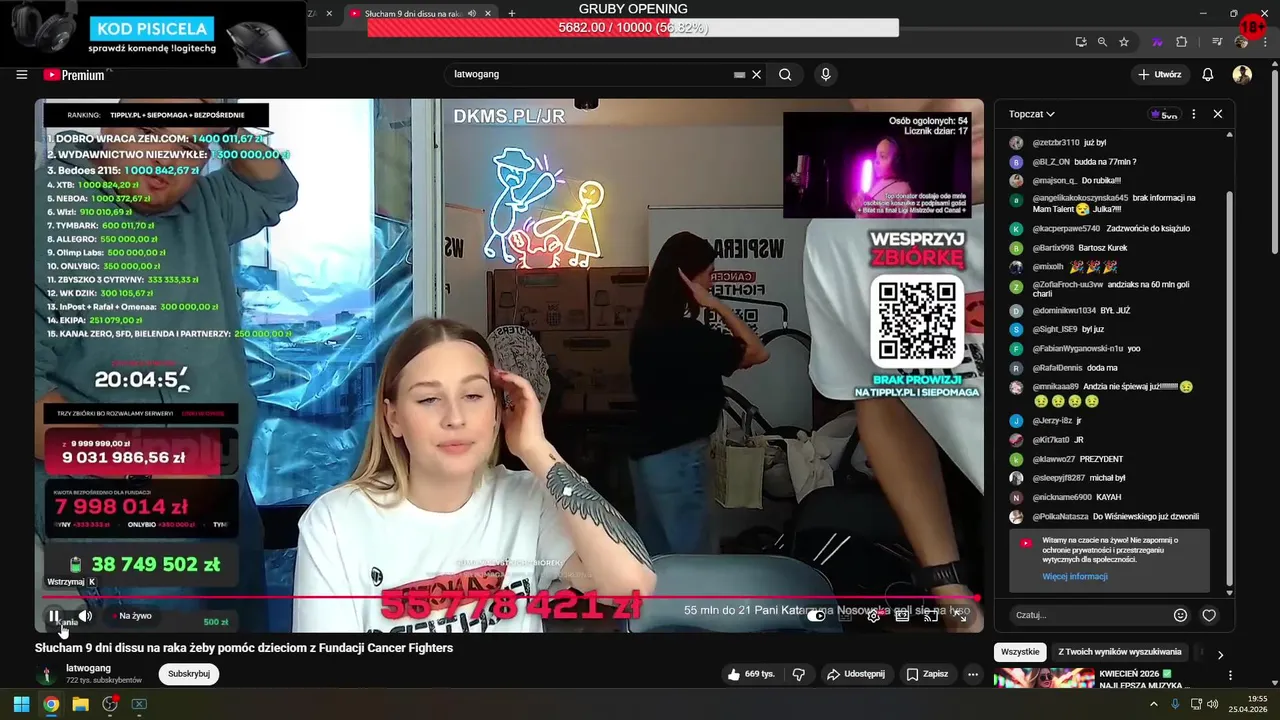Open the Chrome three-dot menu
Viewport: 1280px width, 720px height.
1264,42
